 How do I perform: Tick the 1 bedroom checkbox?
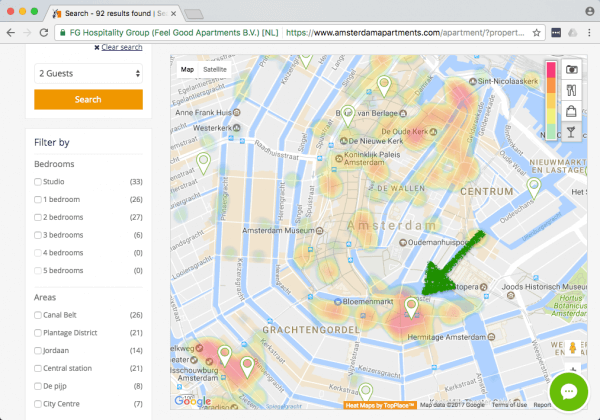pos(38,200)
